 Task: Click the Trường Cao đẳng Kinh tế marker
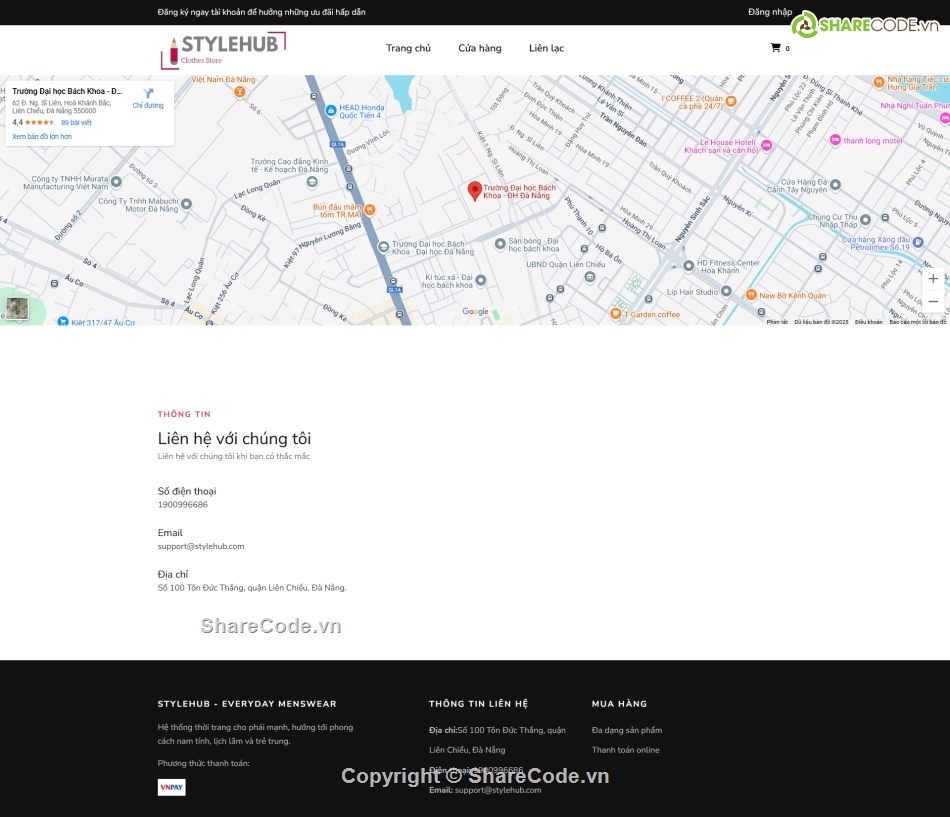[x=312, y=181]
